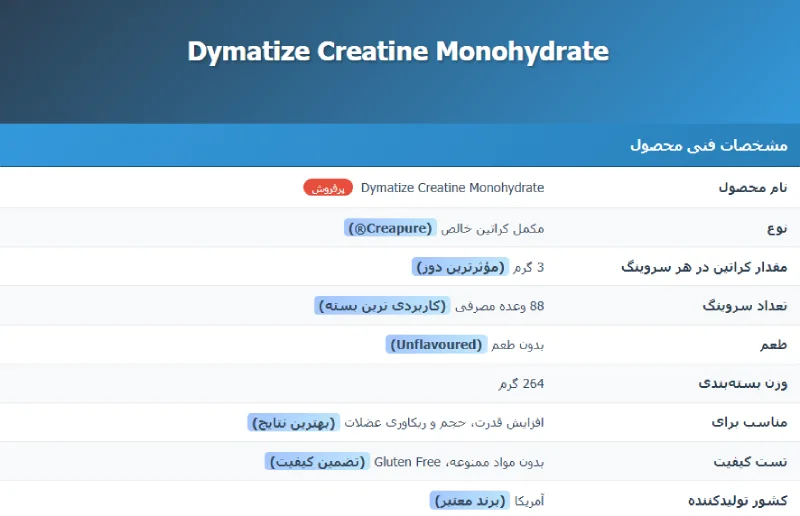Click the بهترین نتایج badge
800x516 pixels.
294,423
